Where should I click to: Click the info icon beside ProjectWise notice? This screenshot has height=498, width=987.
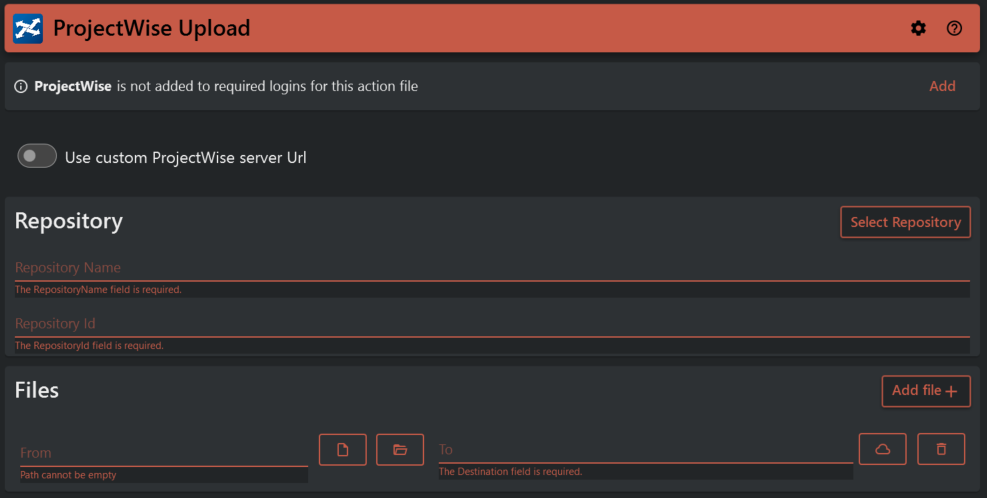(21, 86)
